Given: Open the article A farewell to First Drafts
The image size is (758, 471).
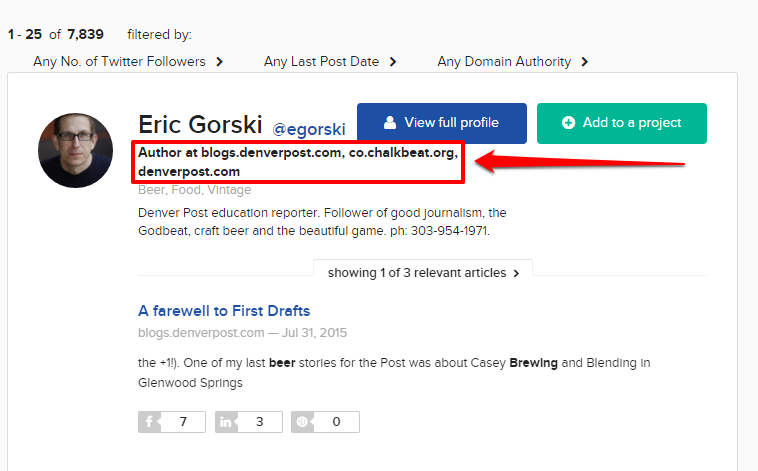Looking at the screenshot, I should pyautogui.click(x=224, y=311).
